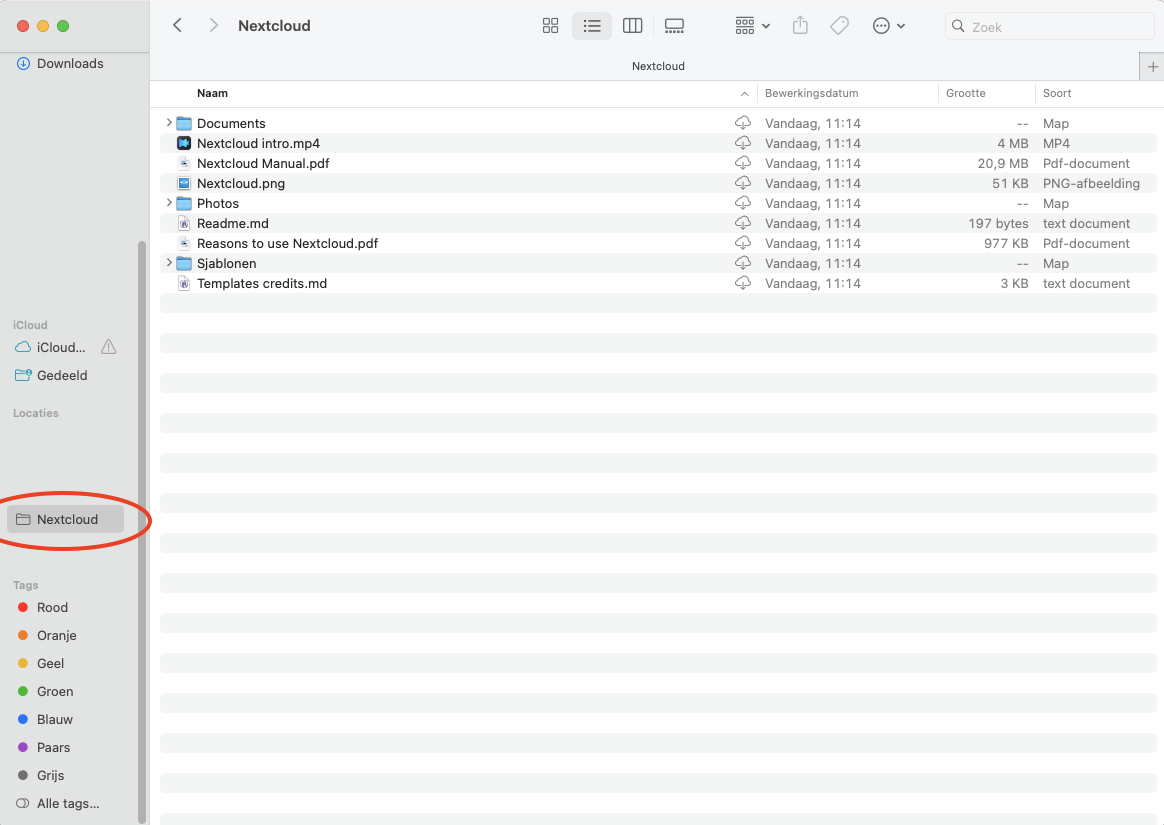Select the Nextcloud intro.mp4 file icon
Viewport: 1164px width, 825px height.
click(184, 143)
